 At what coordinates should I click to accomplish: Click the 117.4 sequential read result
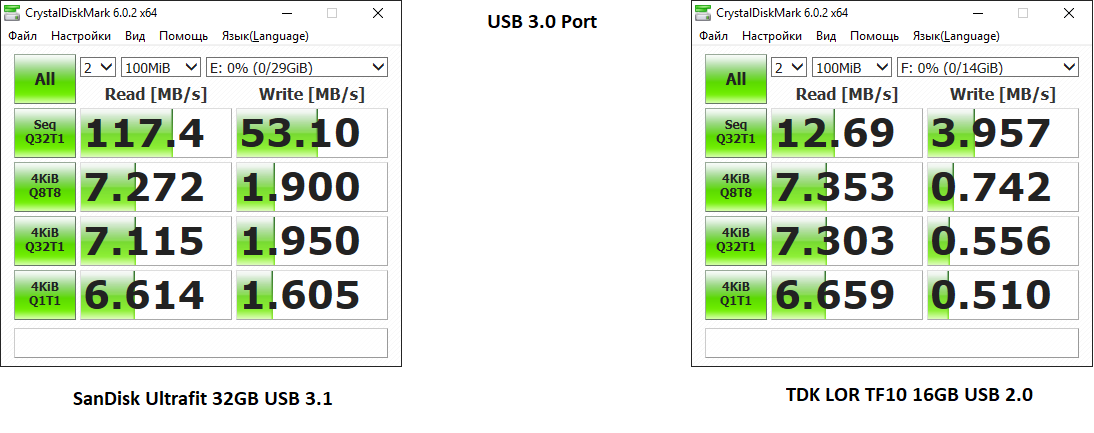tap(156, 132)
